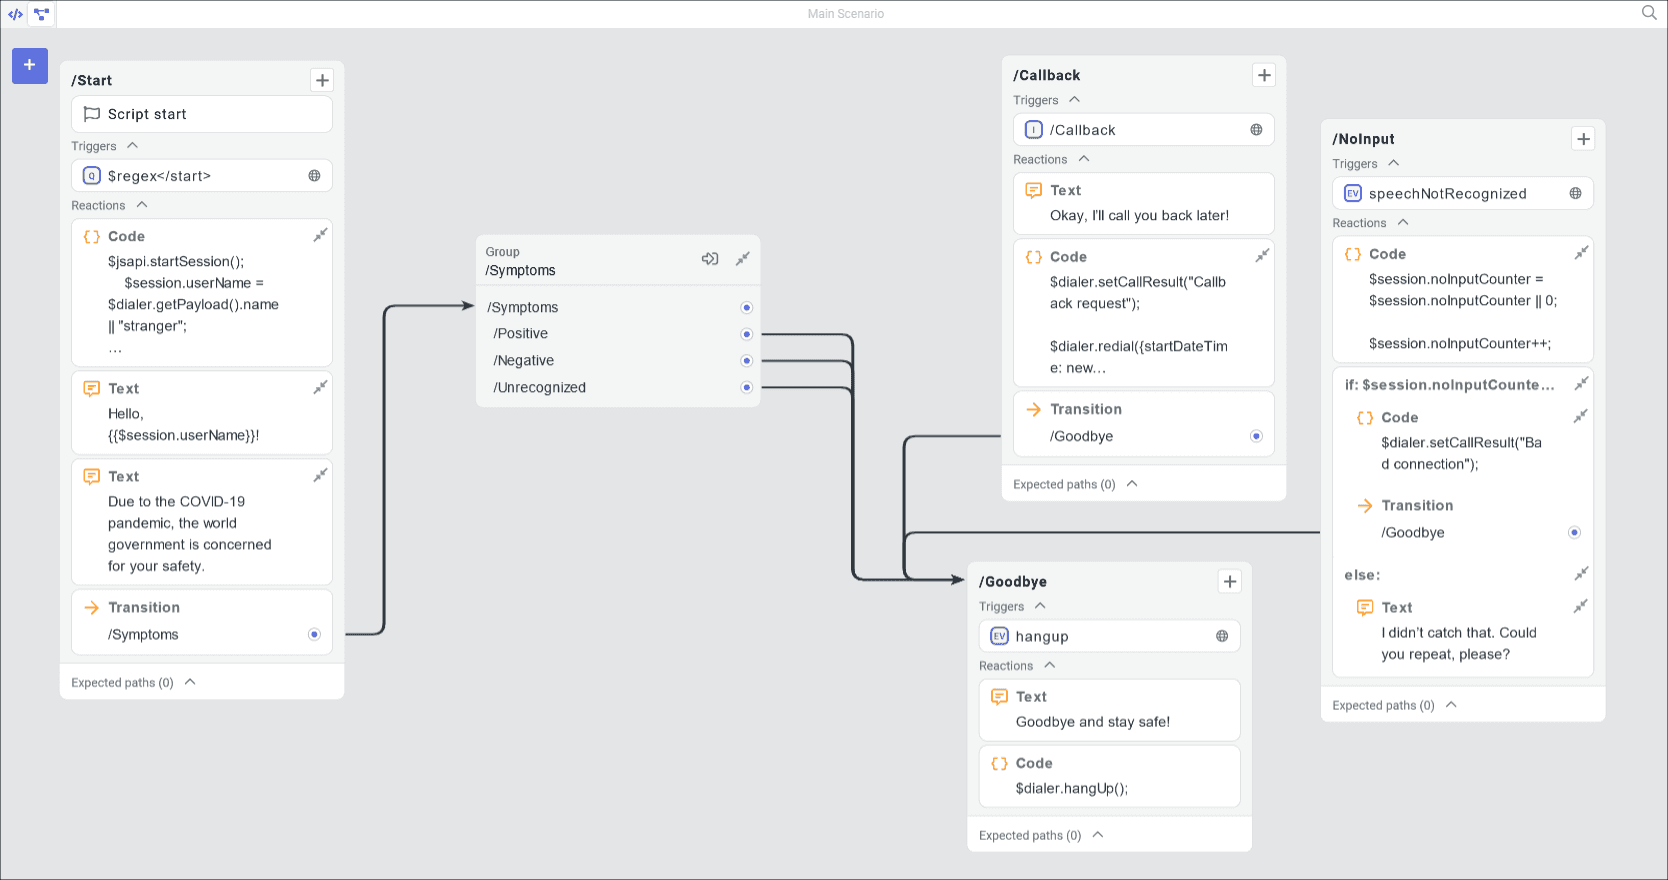
Task: Open search in top right corner
Action: [x=1649, y=13]
